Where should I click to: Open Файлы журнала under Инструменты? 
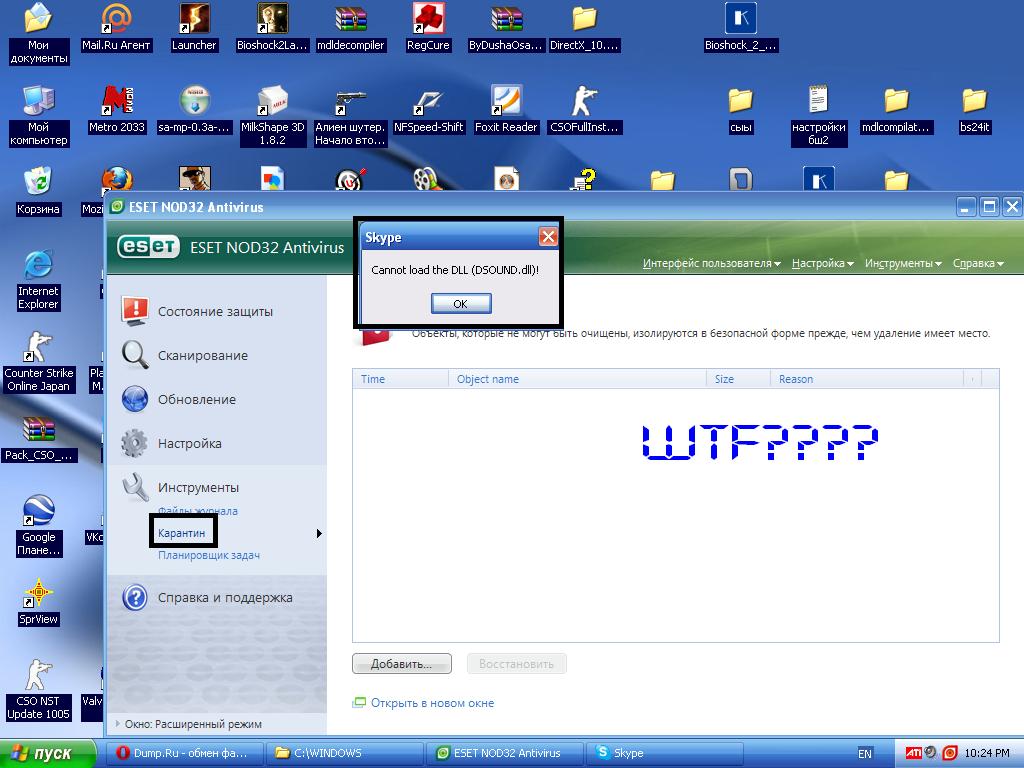pos(198,511)
